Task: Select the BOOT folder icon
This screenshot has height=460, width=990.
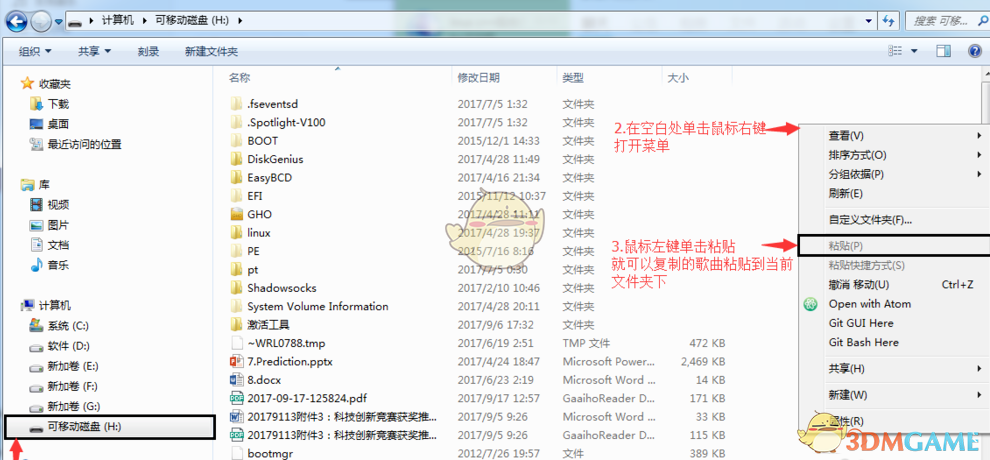Action: pyautogui.click(x=237, y=140)
